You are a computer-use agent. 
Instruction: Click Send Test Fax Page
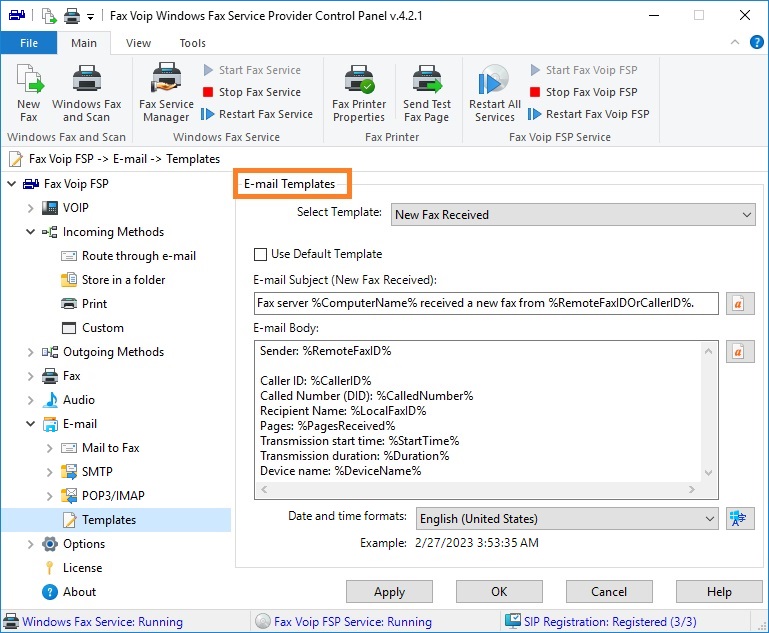[x=427, y=93]
